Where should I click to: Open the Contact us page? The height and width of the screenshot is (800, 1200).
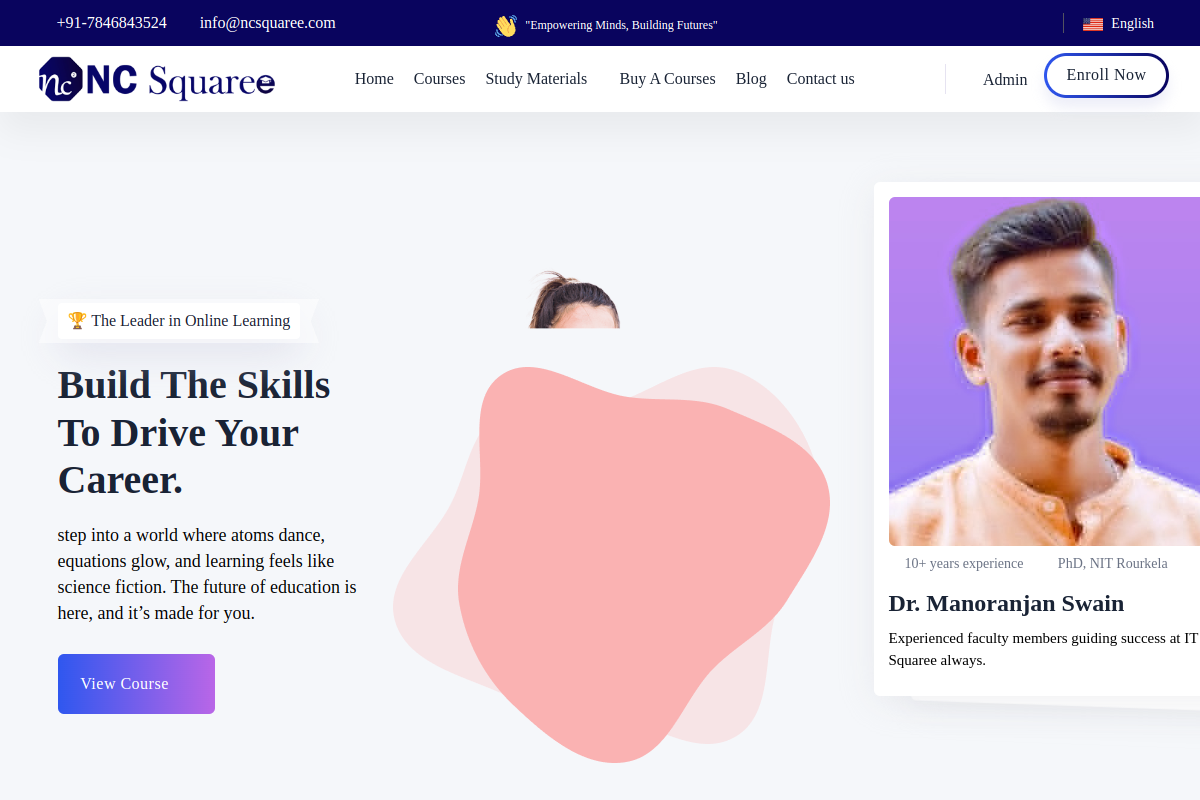(x=820, y=79)
